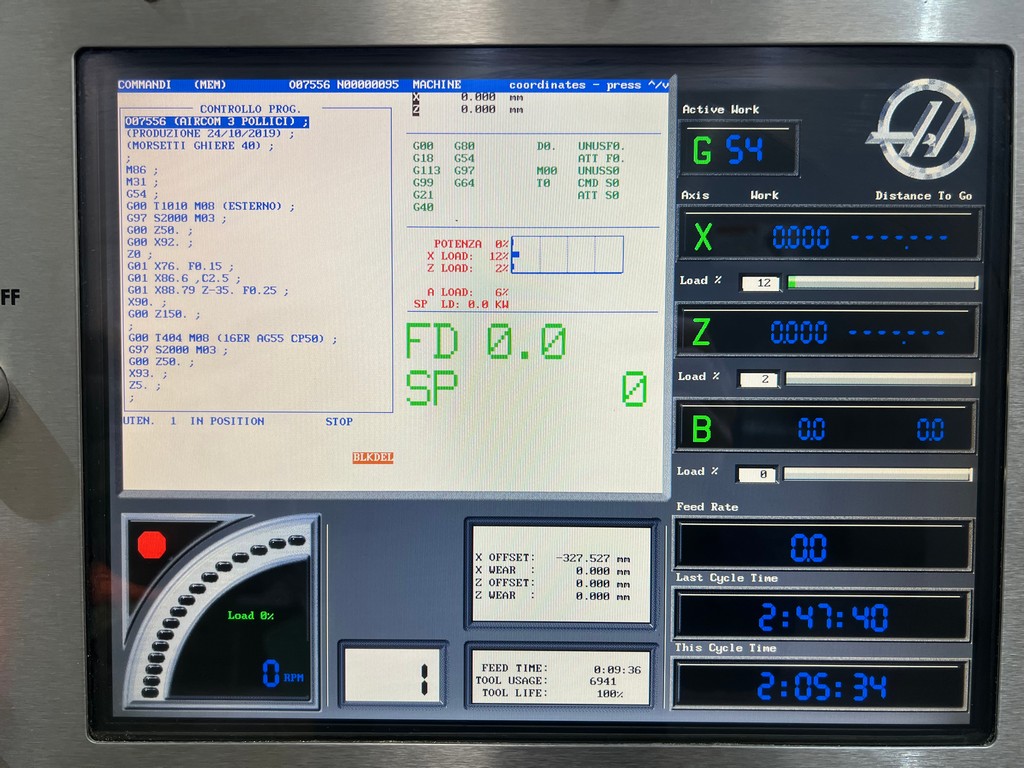
Task: Click the X axis Load % value box showing 12
Action: pos(761,283)
